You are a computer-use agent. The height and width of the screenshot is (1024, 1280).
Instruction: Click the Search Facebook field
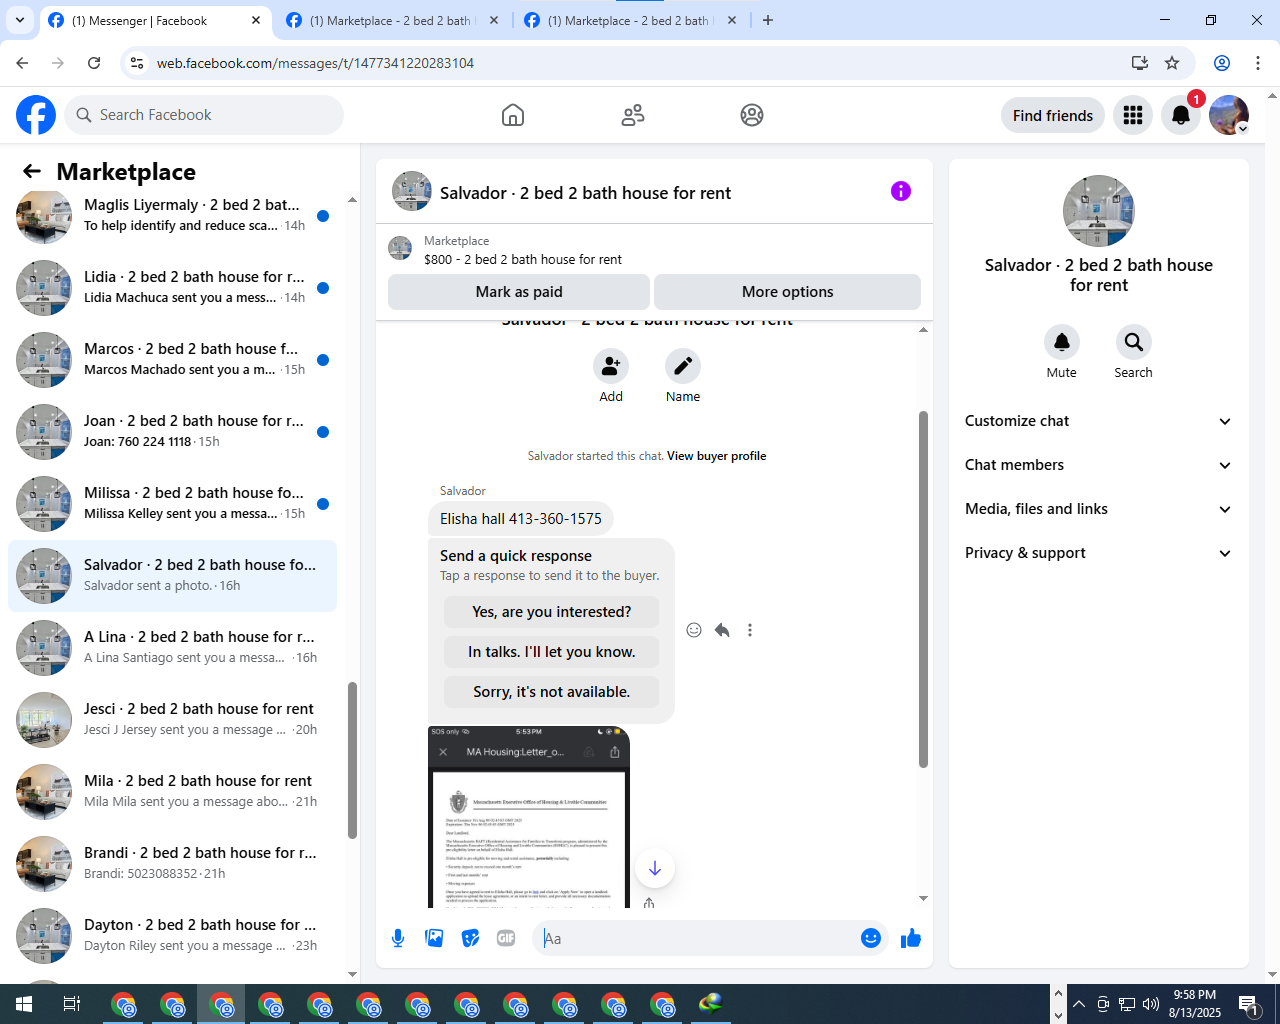pos(204,115)
